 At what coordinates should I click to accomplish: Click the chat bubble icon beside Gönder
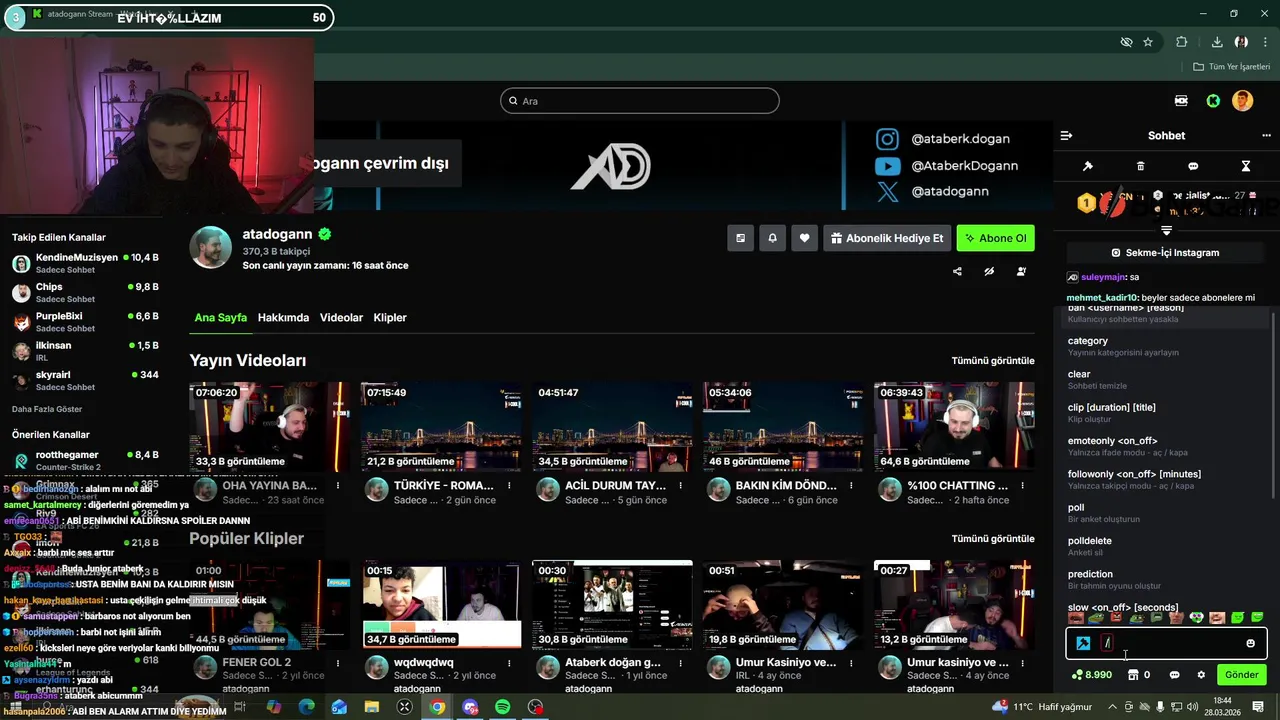tap(1174, 675)
